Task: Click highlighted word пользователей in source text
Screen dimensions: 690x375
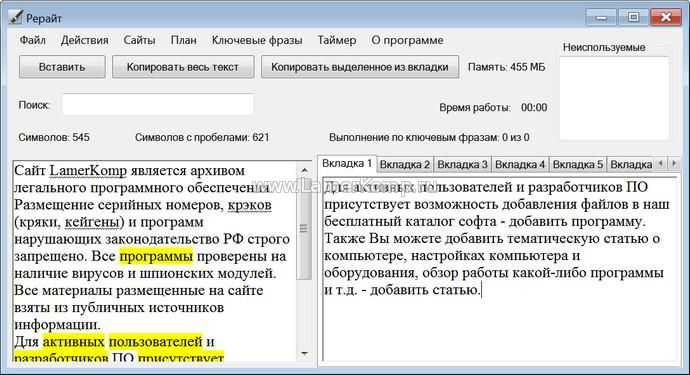Action: [x=156, y=342]
